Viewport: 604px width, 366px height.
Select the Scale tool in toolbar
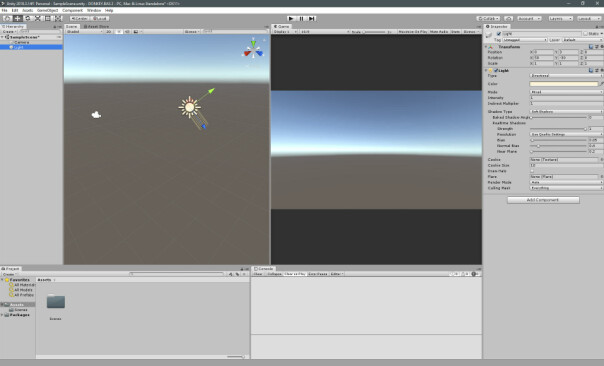(x=37, y=18)
